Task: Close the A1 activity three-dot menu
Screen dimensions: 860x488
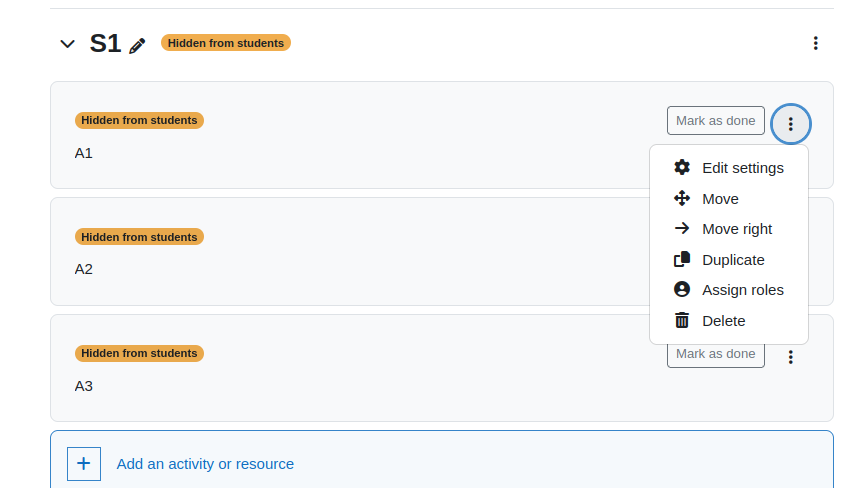Action: tap(790, 124)
